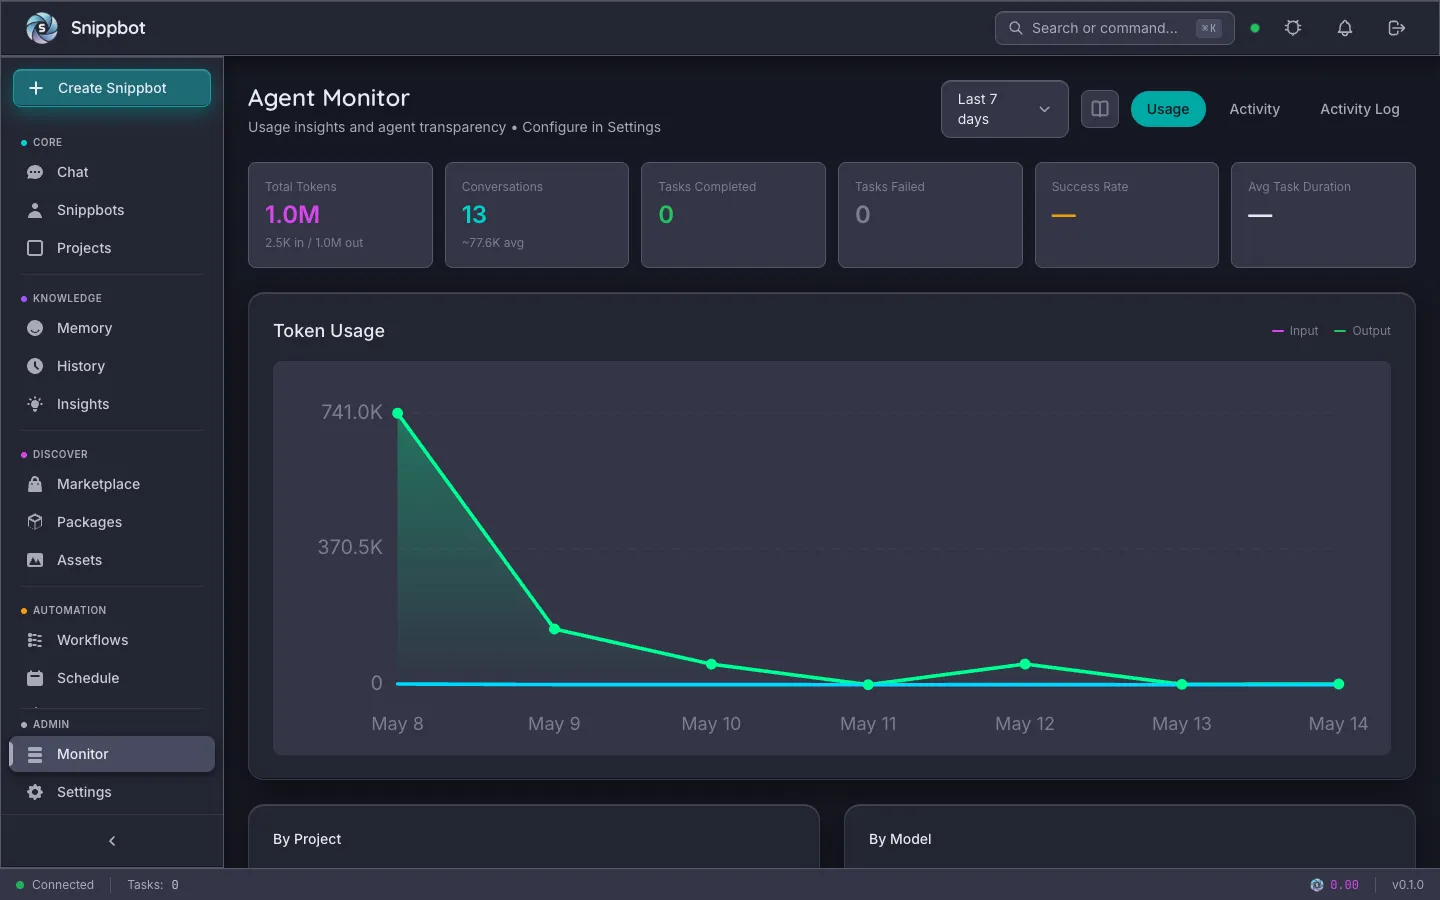Switch to the Activity tab

click(x=1254, y=109)
